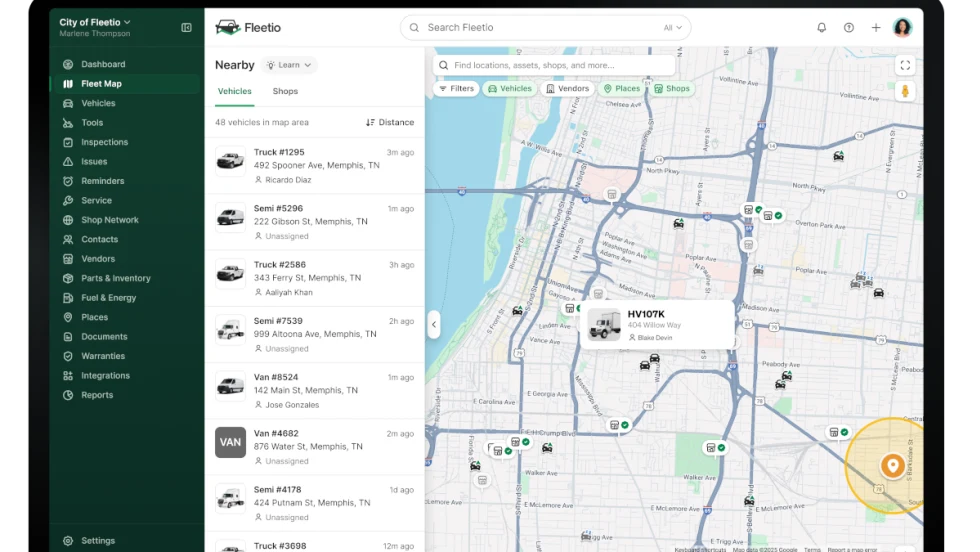Click Jose Gonzales operator name

(292, 404)
